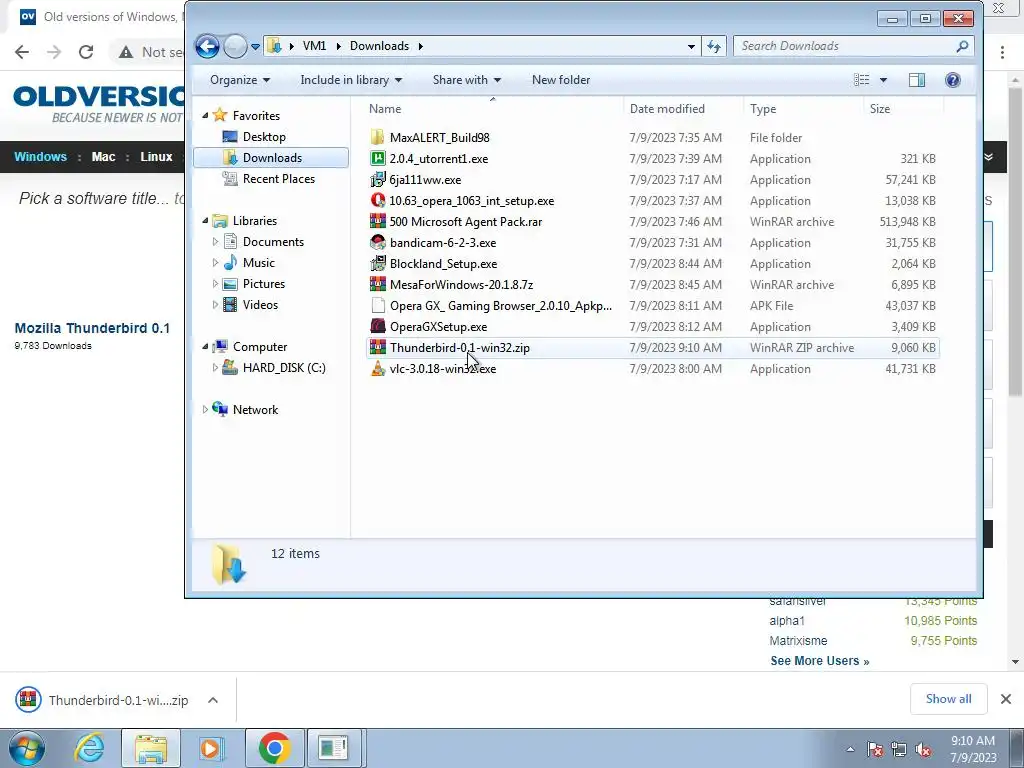Select the MaxALERT_Build98 folder icon
This screenshot has height=768, width=1024.
pos(377,137)
